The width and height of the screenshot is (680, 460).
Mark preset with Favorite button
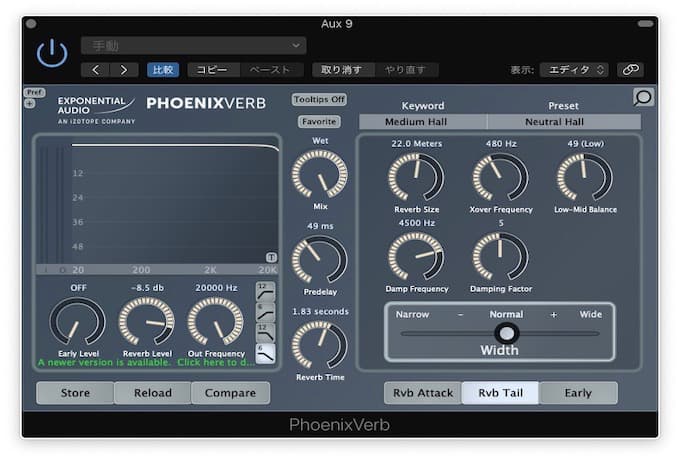pyautogui.click(x=319, y=122)
